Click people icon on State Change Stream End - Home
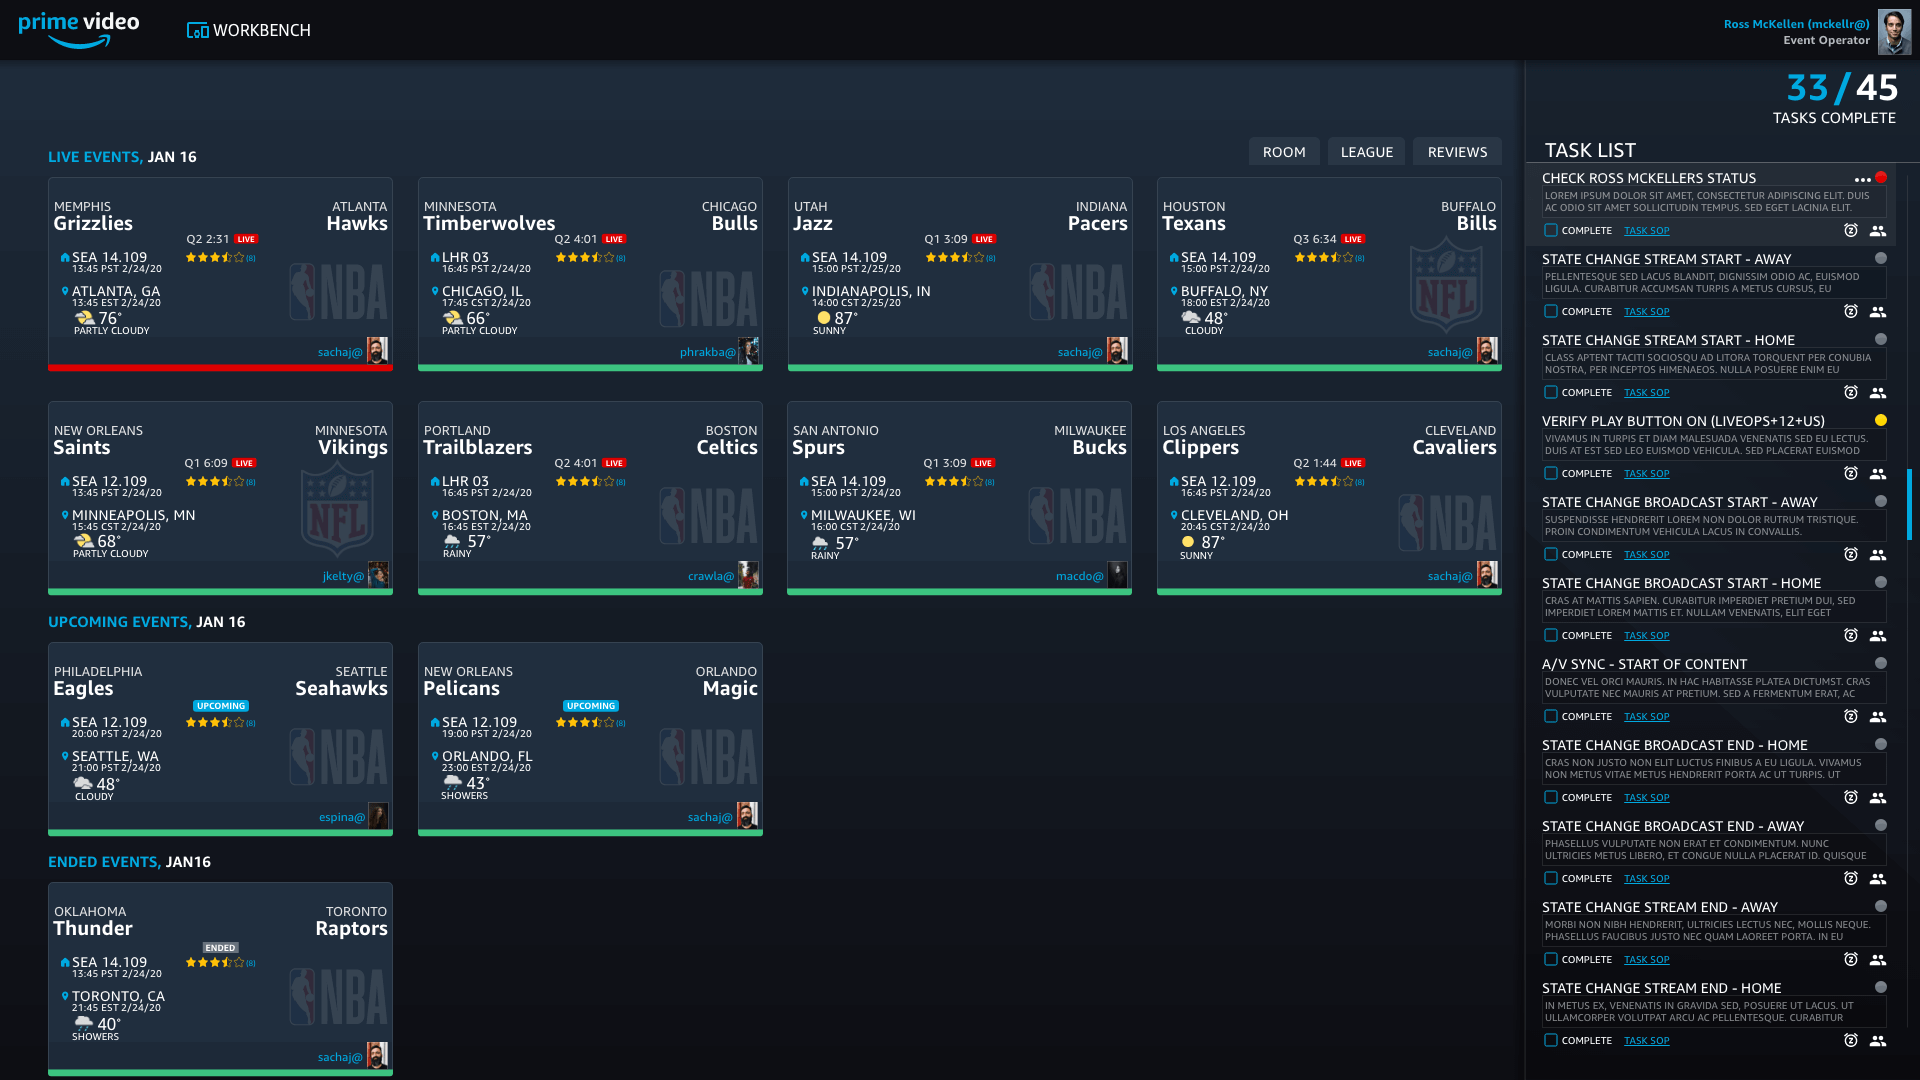Viewport: 1920px width, 1080px height. pyautogui.click(x=1878, y=1041)
